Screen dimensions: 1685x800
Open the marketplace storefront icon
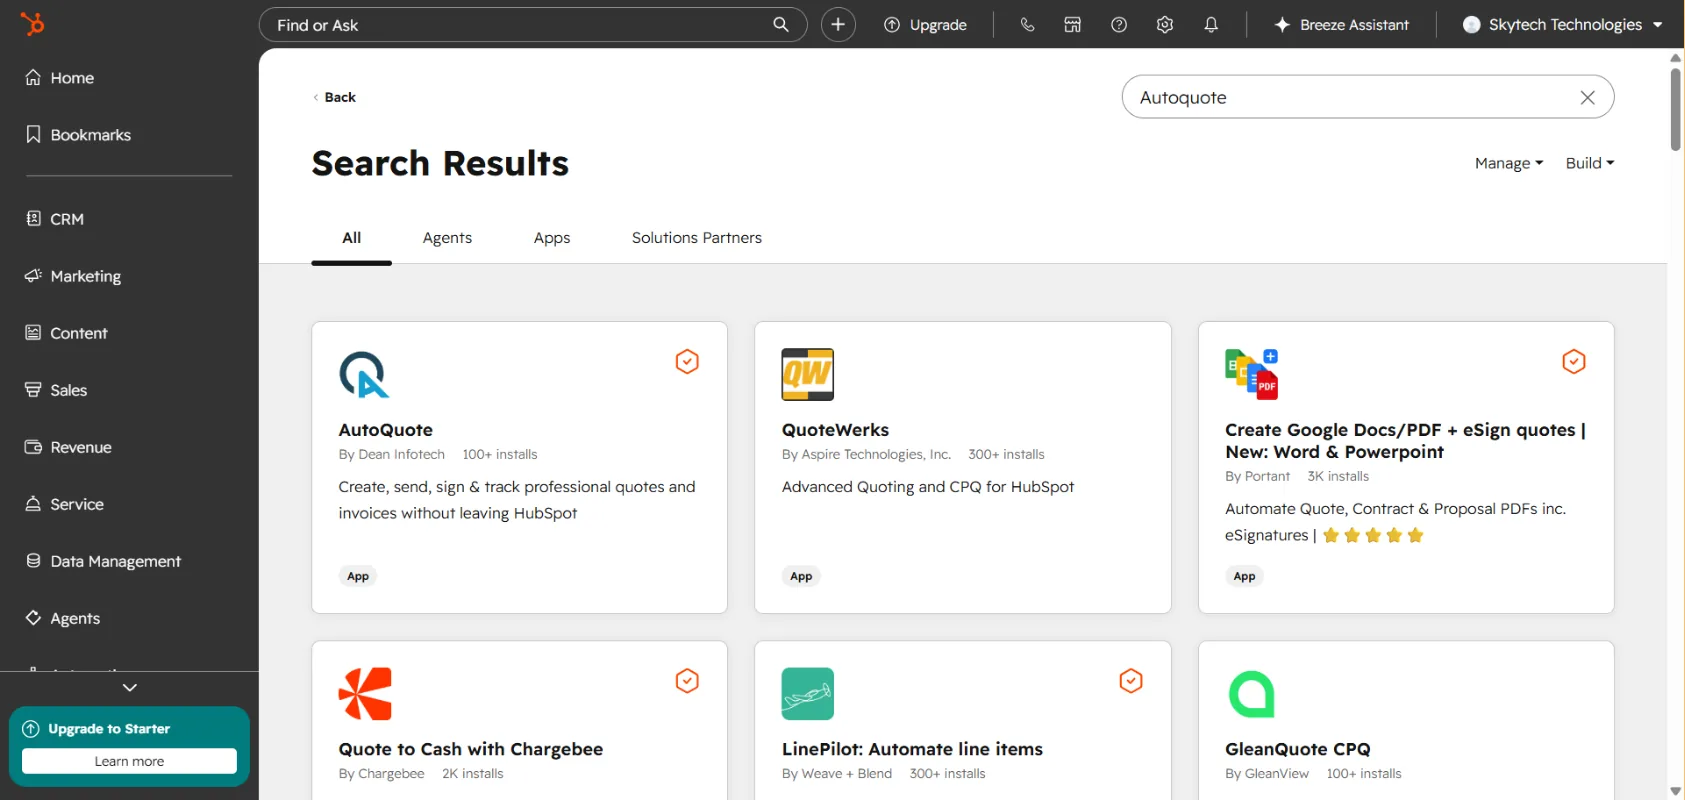1072,24
